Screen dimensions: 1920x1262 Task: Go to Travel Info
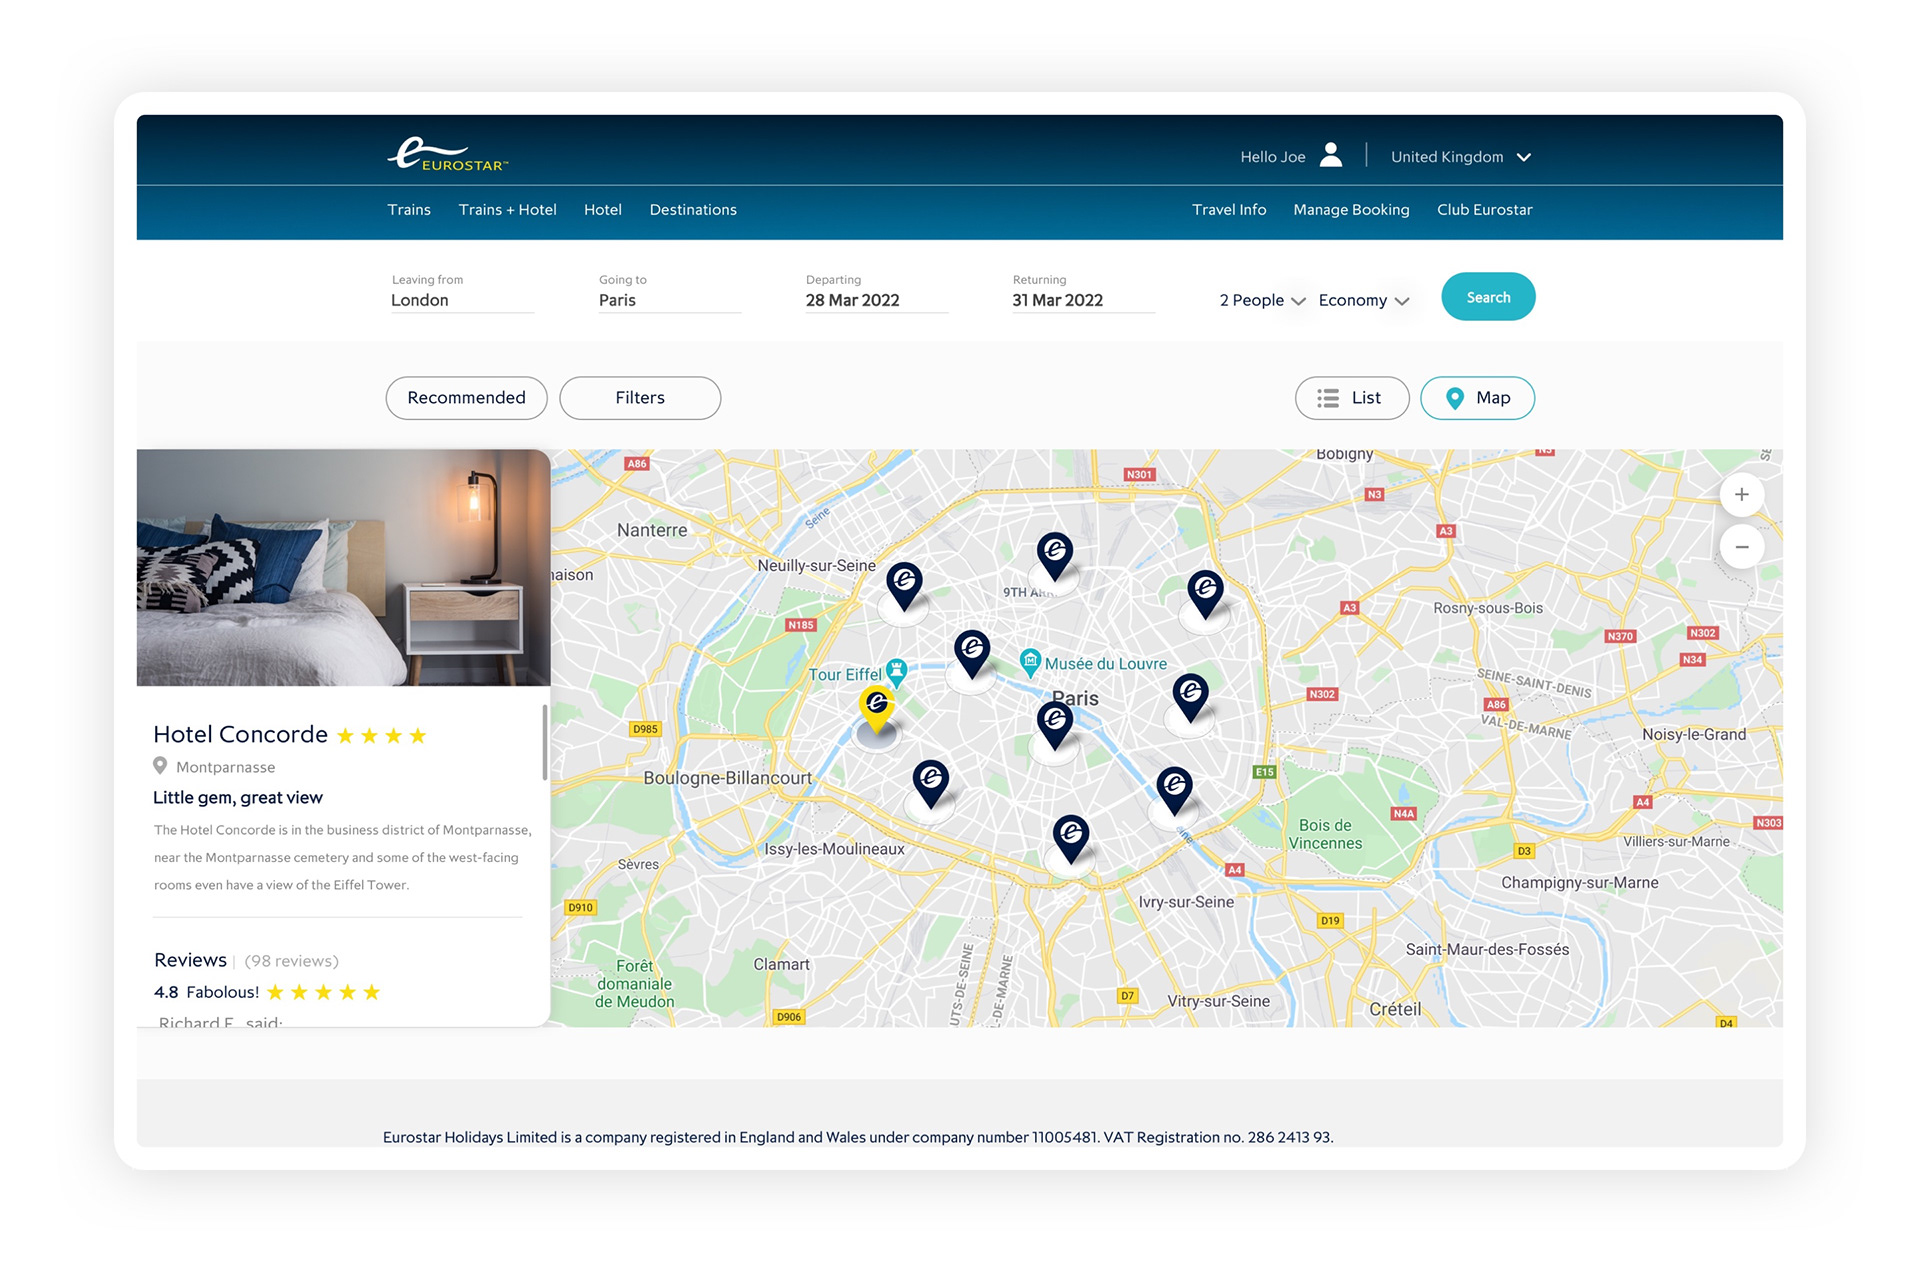point(1229,209)
